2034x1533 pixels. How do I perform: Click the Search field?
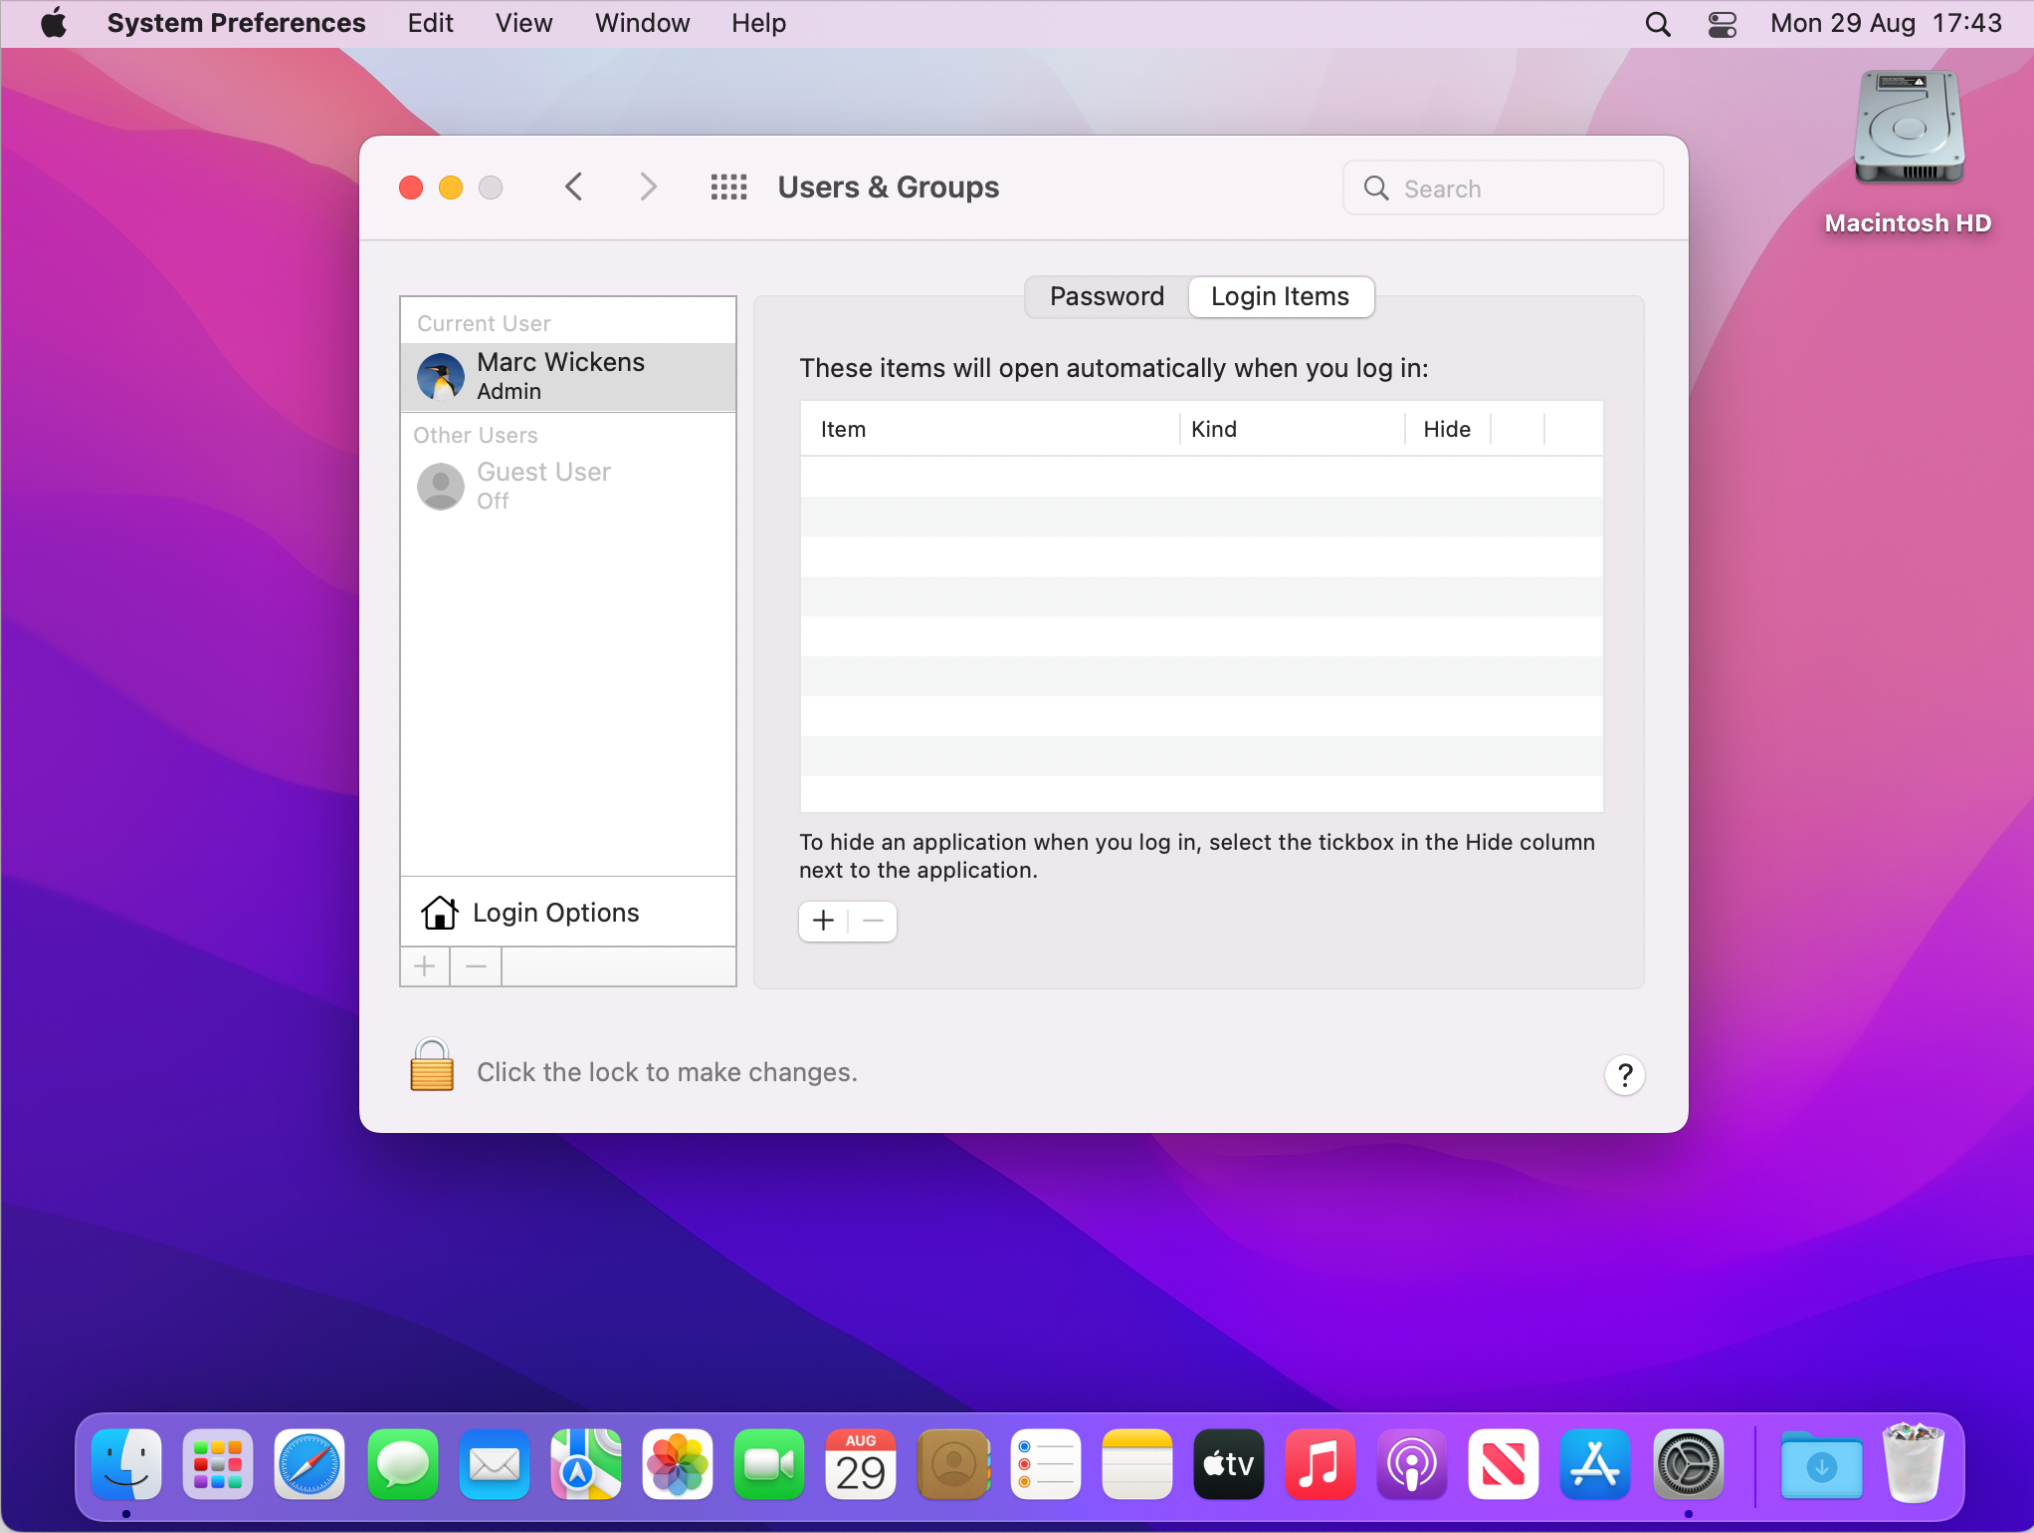[x=1503, y=188]
